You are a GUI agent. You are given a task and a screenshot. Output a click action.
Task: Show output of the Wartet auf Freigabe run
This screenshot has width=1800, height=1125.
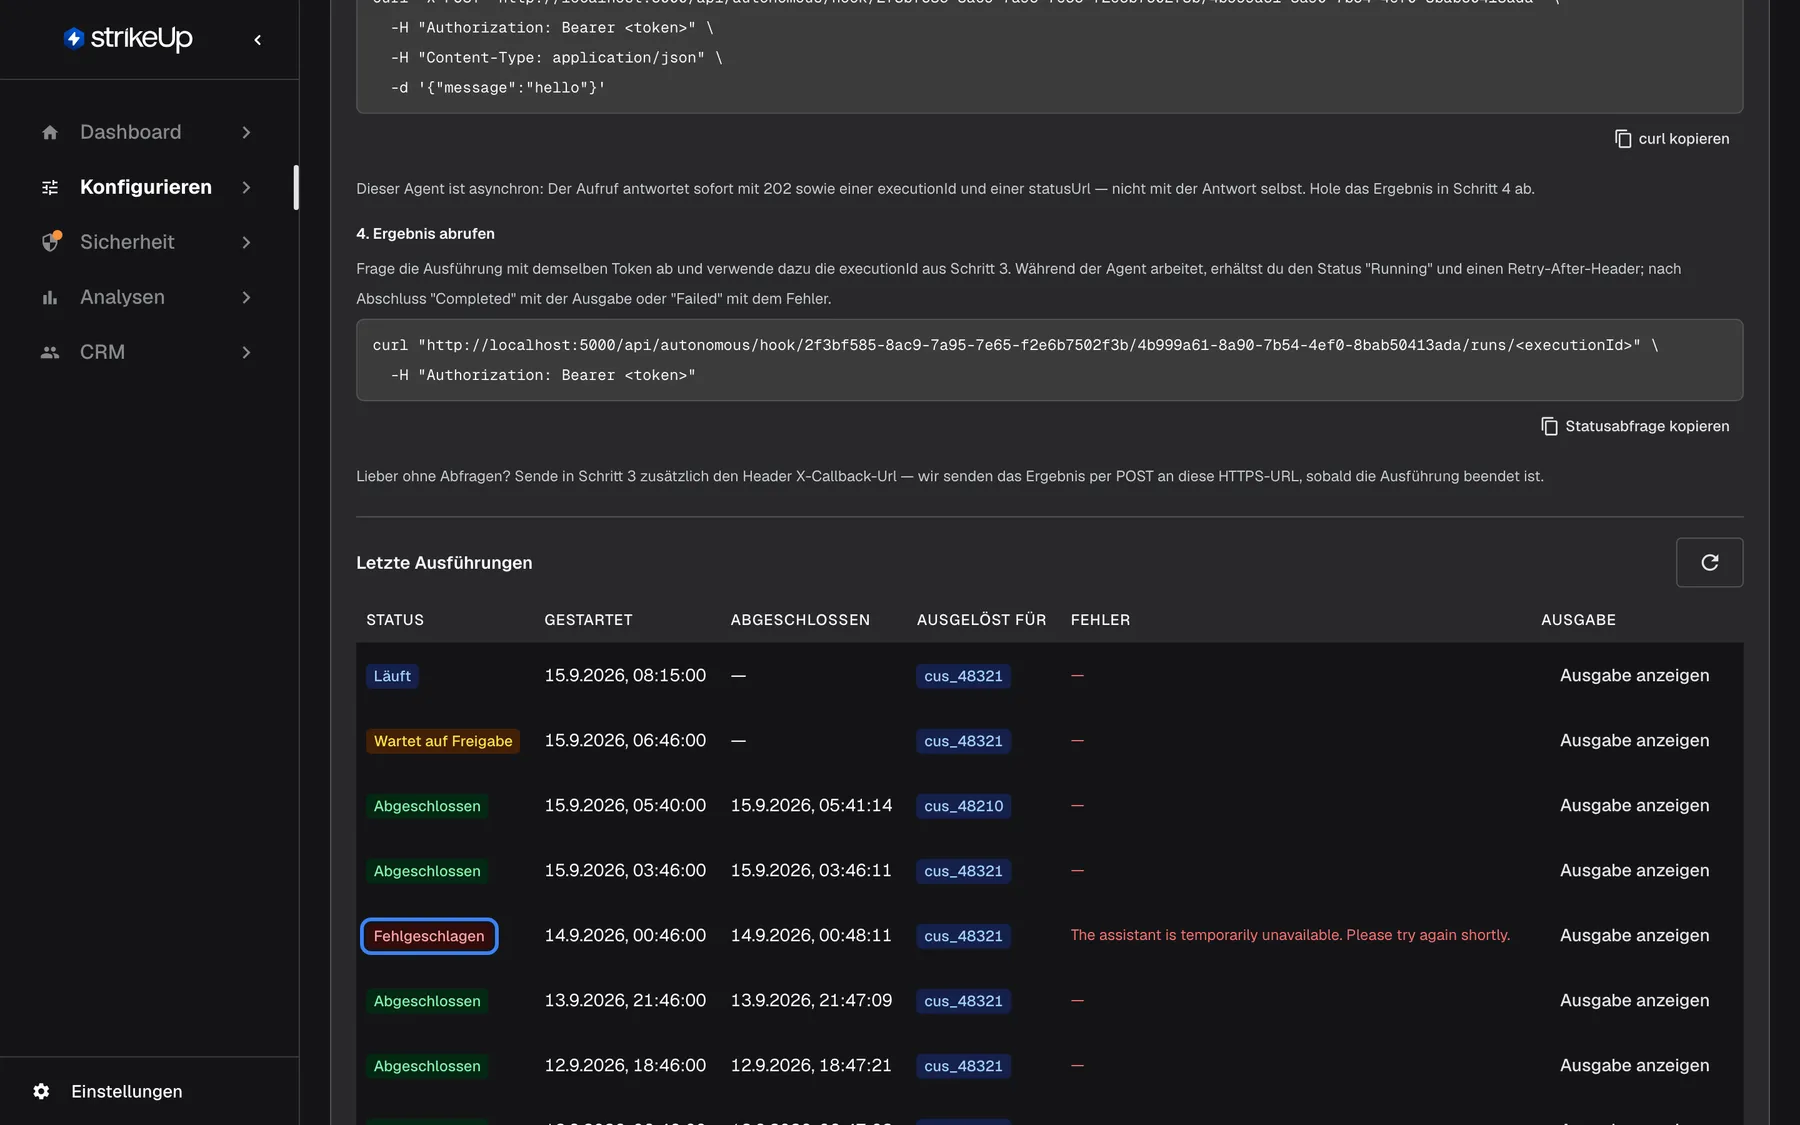[1634, 740]
